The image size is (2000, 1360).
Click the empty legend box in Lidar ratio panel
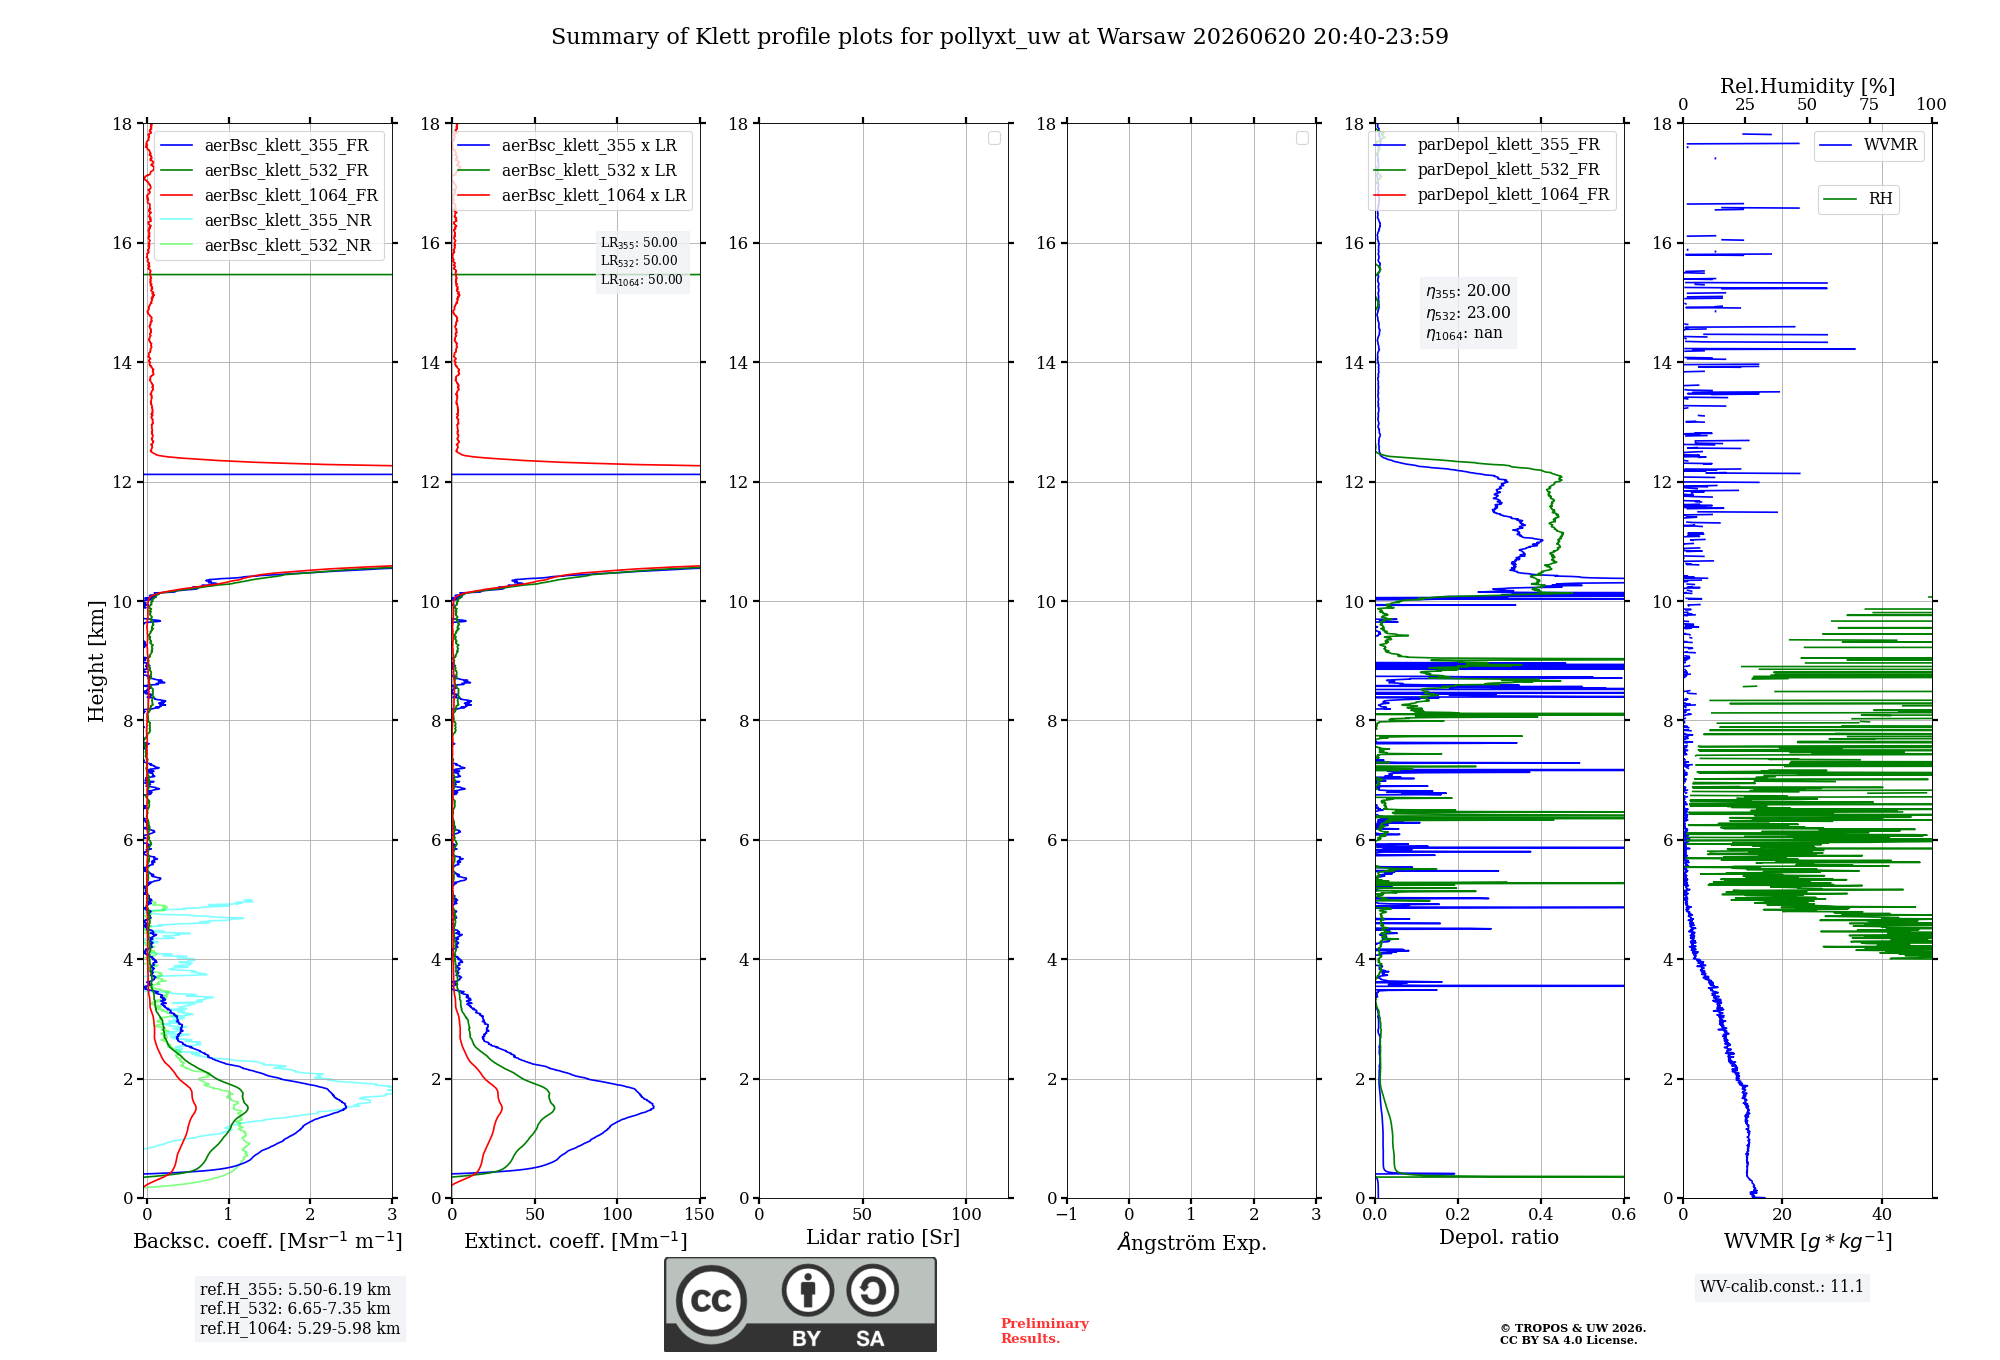click(994, 138)
